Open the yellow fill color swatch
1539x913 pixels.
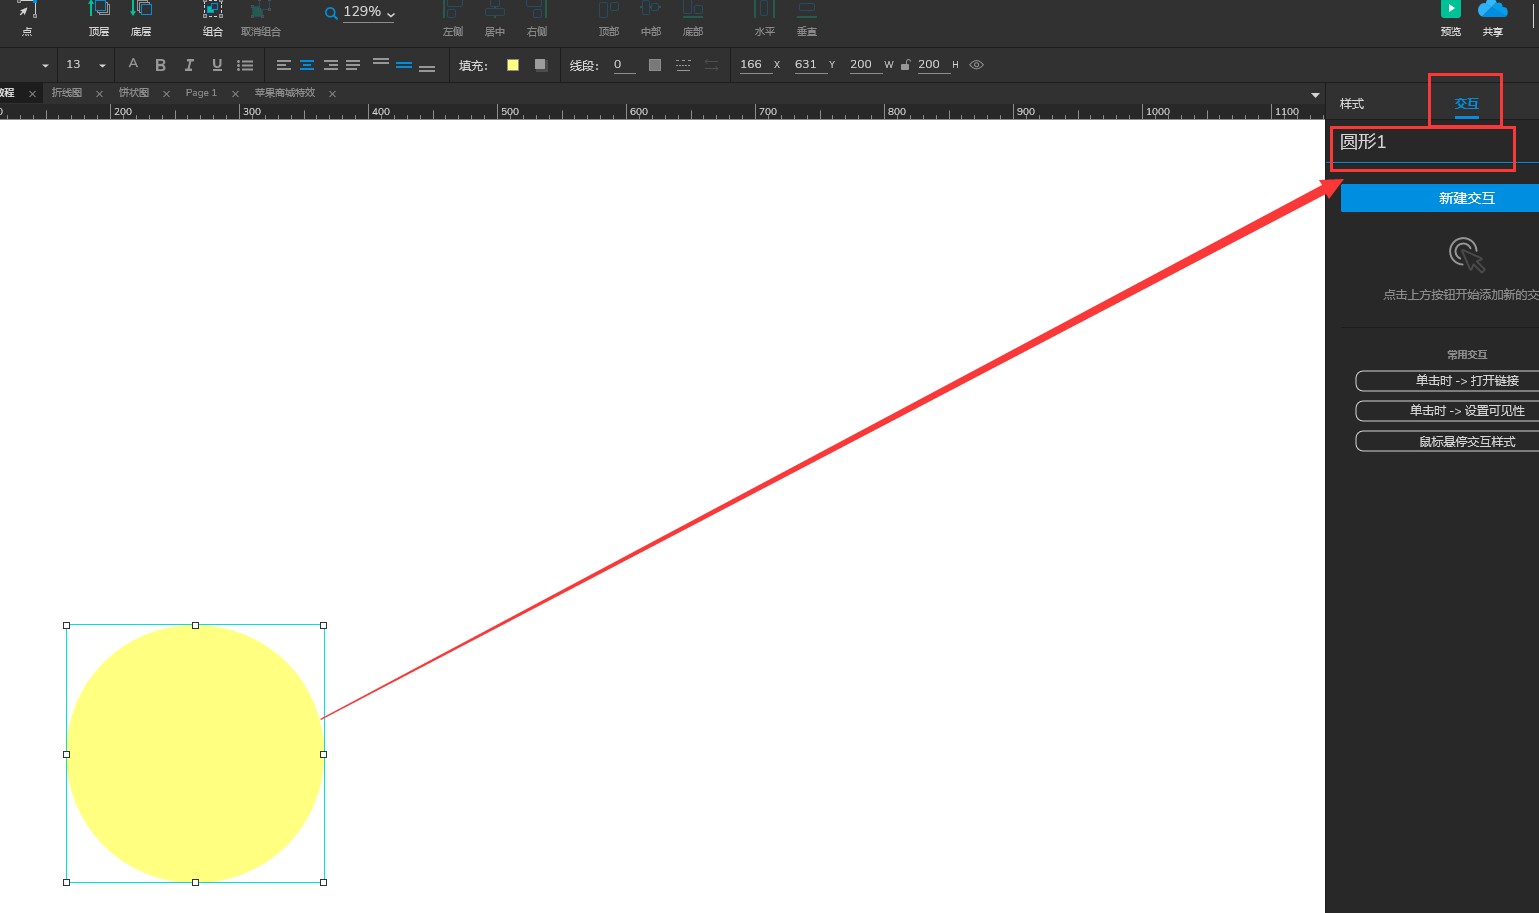coord(513,65)
